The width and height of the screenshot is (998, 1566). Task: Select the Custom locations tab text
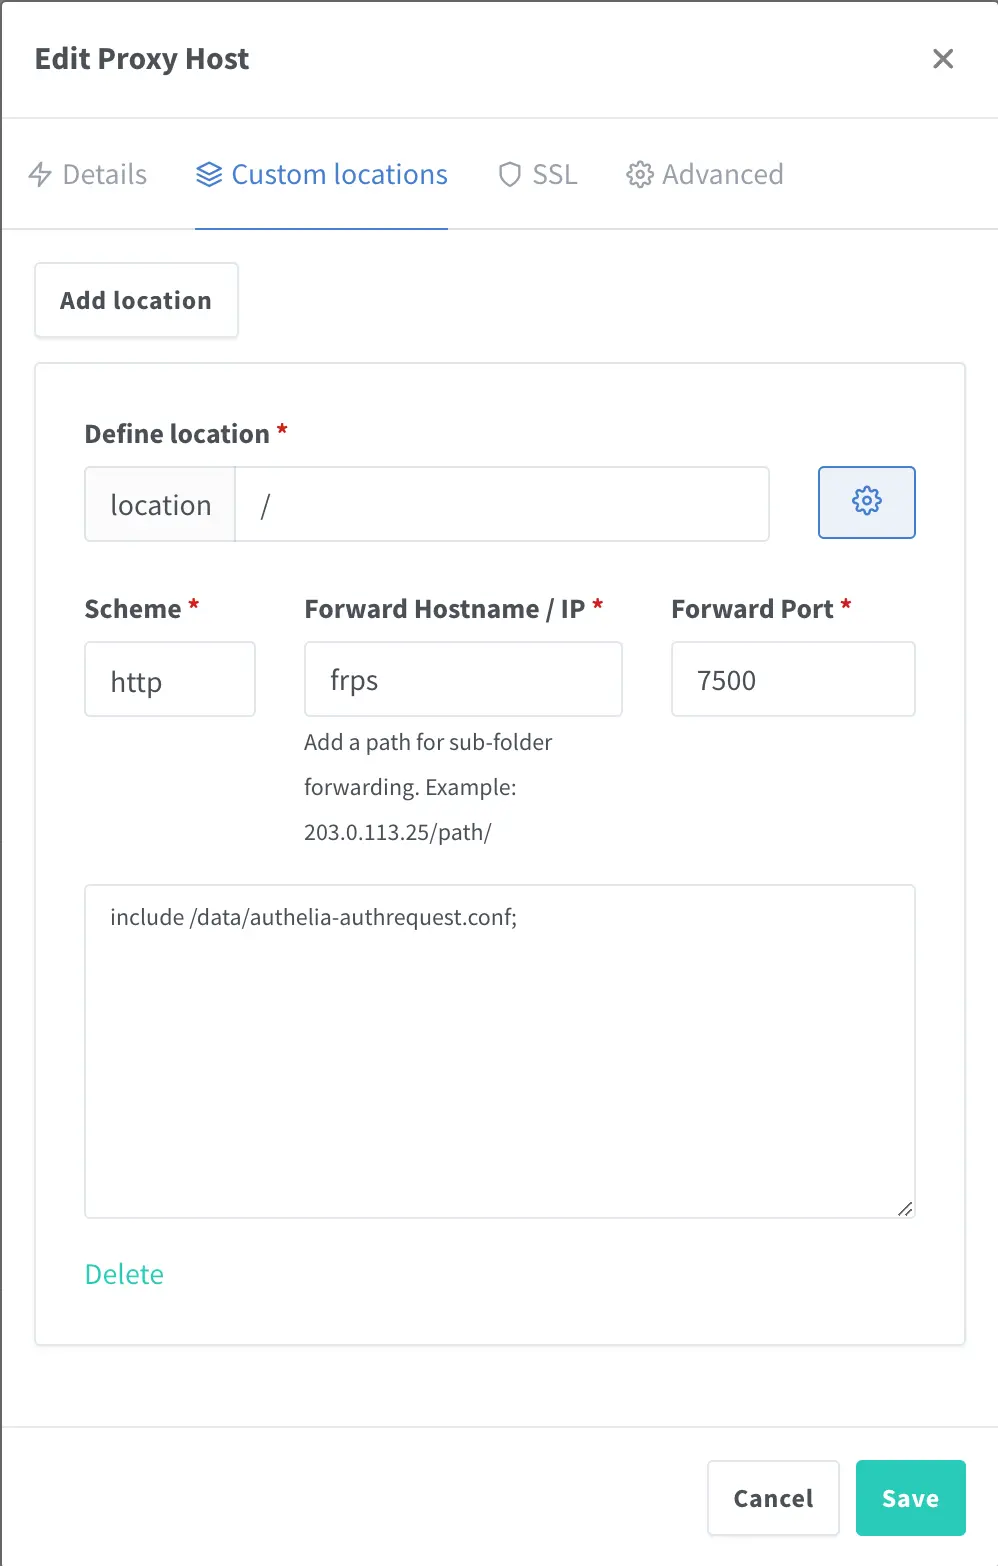click(339, 175)
